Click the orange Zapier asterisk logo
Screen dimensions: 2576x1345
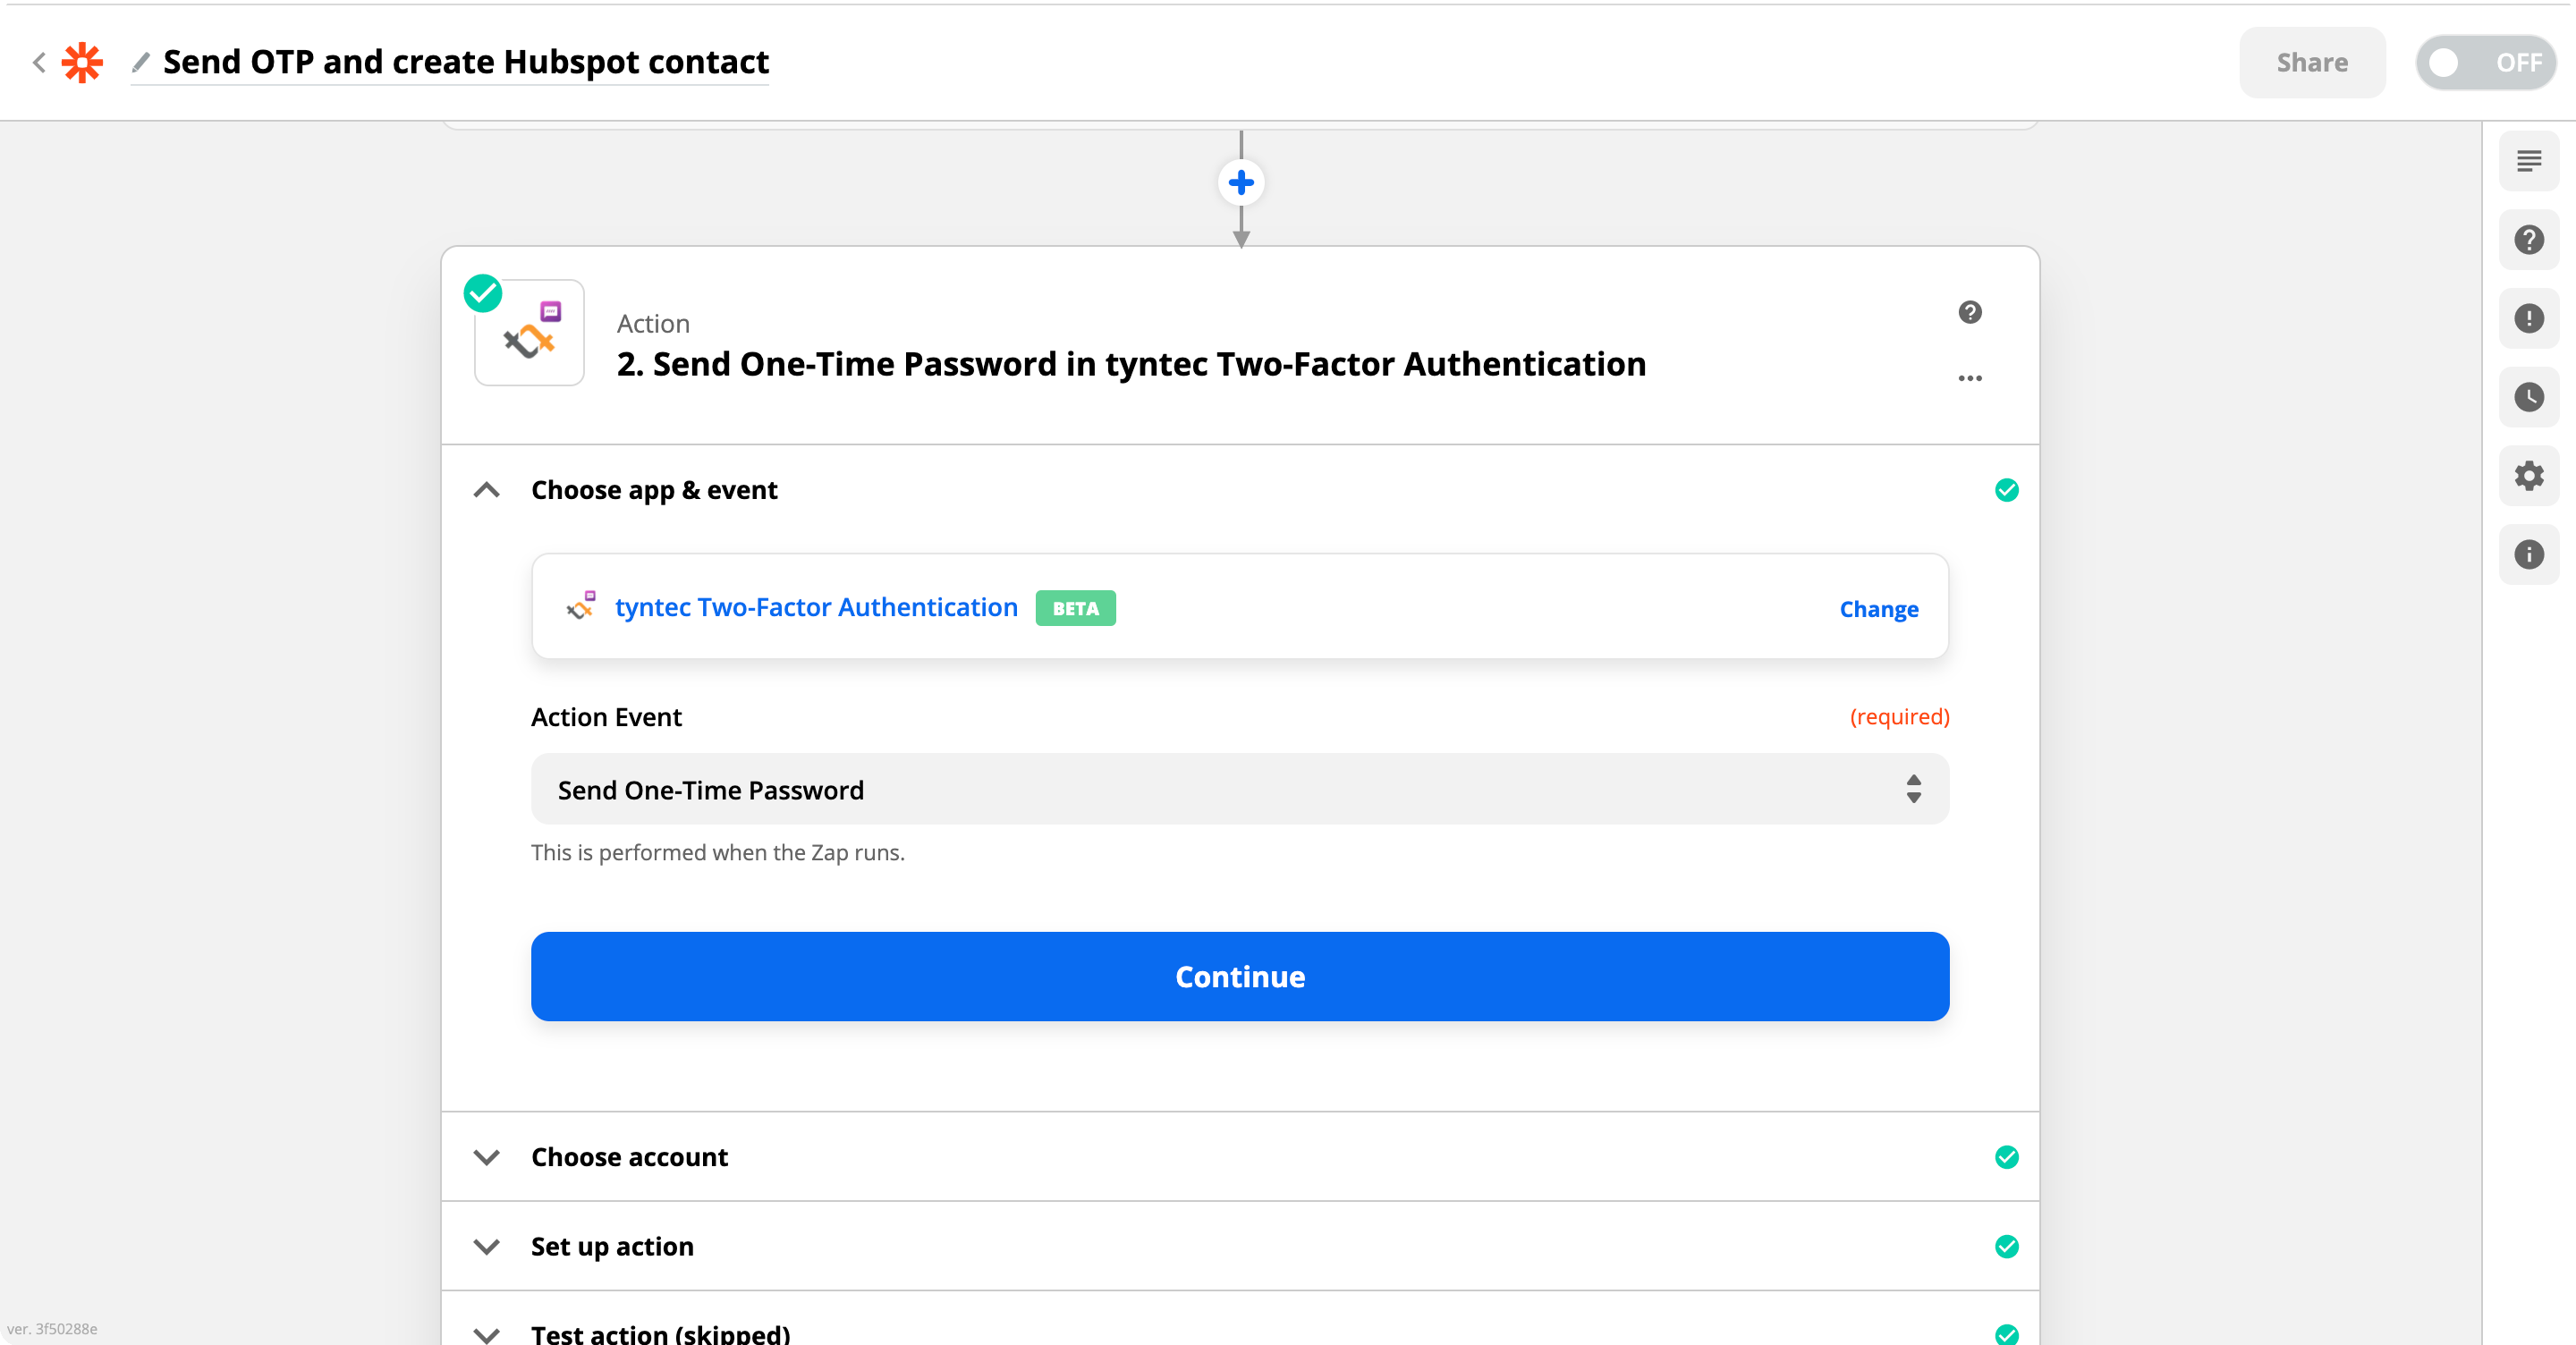point(82,63)
